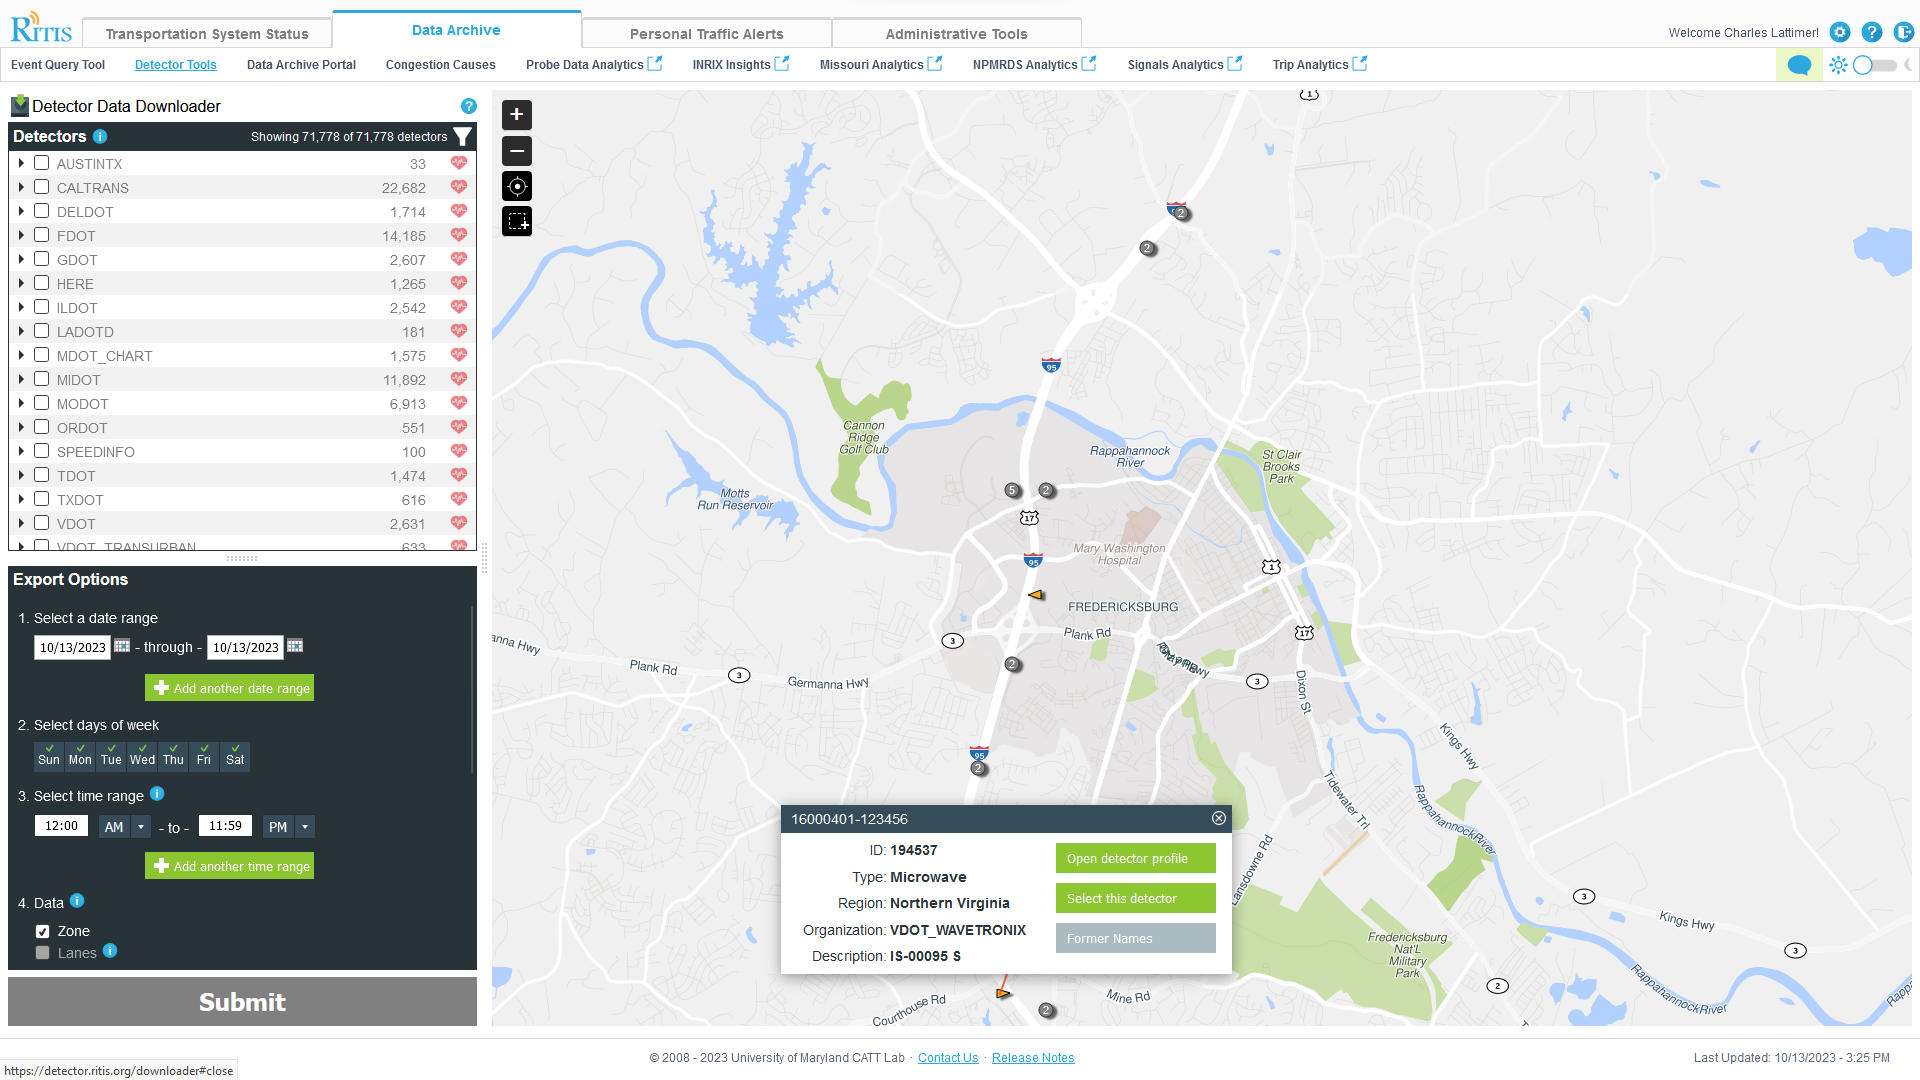The width and height of the screenshot is (1920, 1080).
Task: Open the detector filter funnel icon
Action: click(462, 136)
